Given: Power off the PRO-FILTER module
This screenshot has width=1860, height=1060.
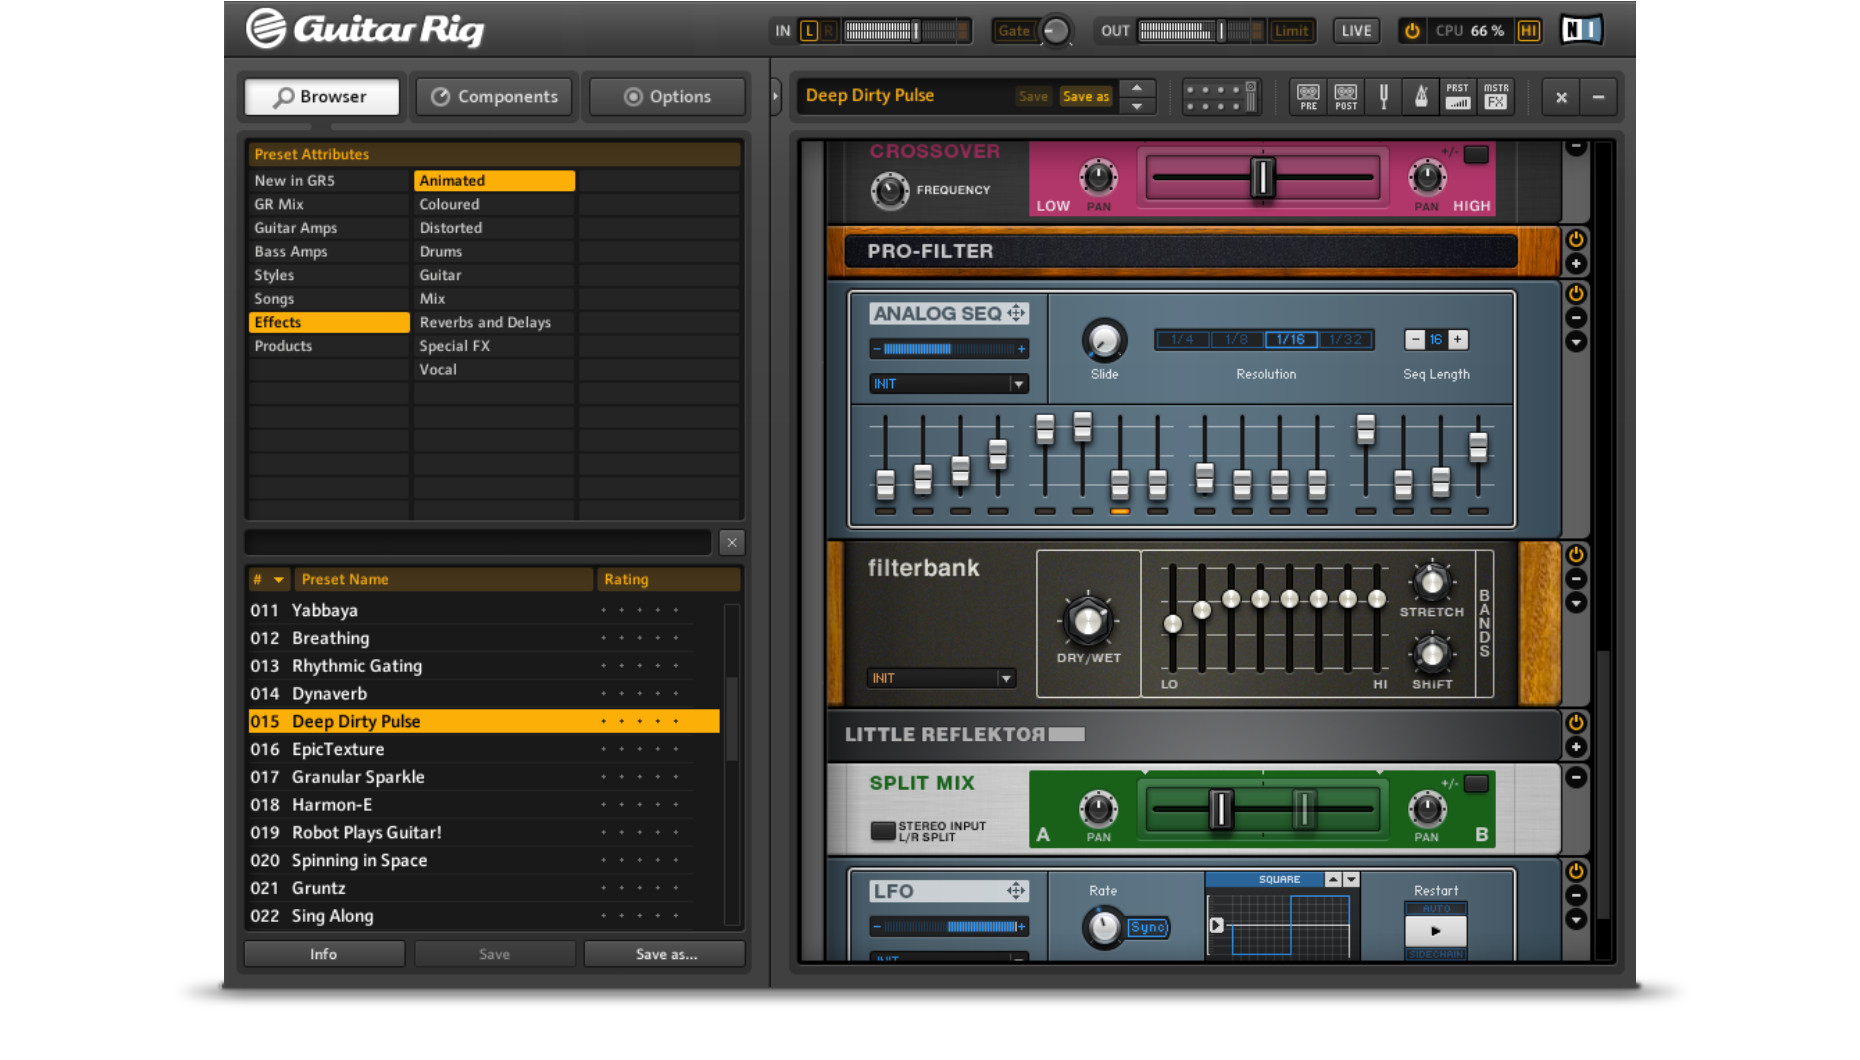Looking at the screenshot, I should [x=1575, y=238].
